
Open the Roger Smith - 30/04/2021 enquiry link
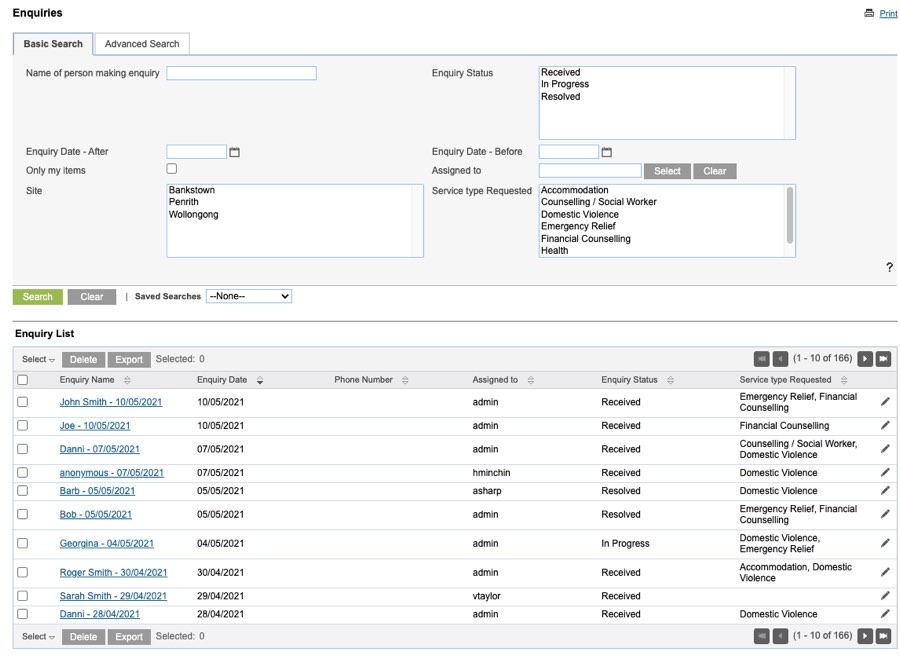(x=113, y=573)
